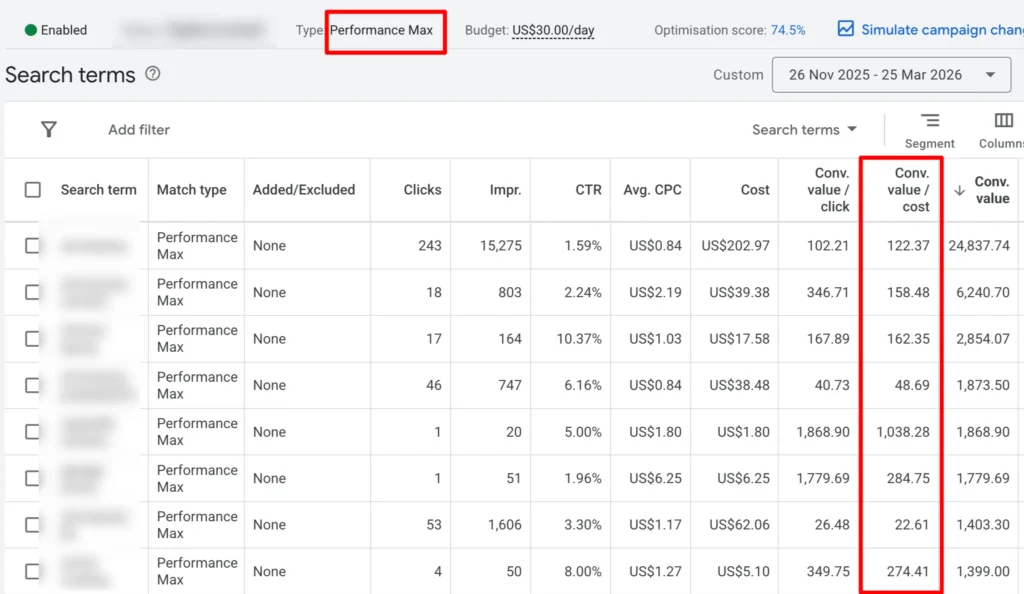Sort by Impr. column header
The image size is (1024, 594).
click(505, 190)
